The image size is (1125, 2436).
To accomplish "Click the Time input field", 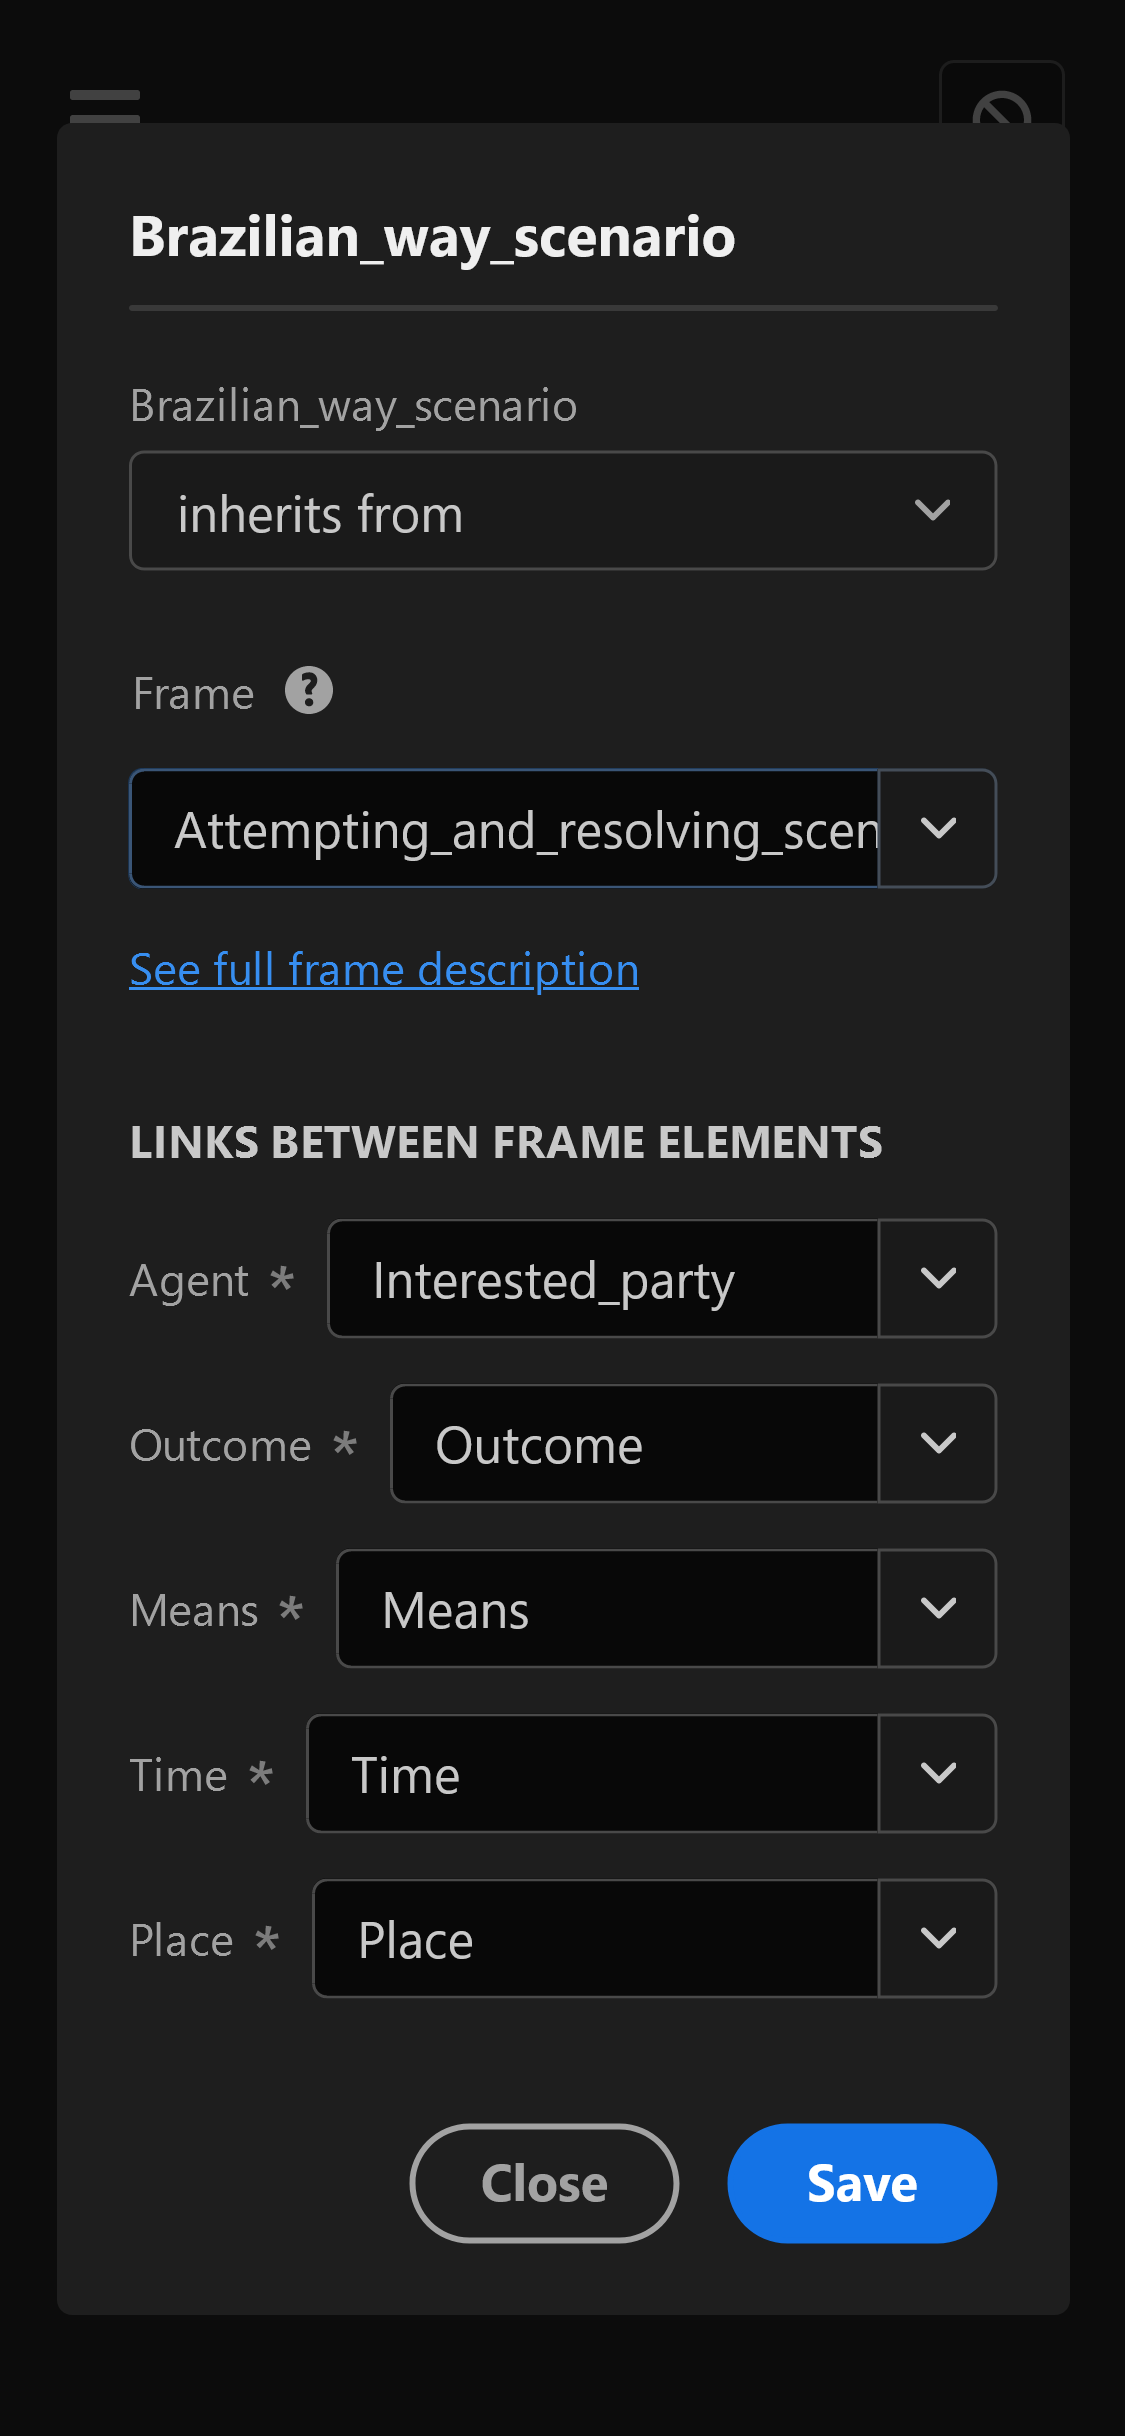I will point(593,1773).
